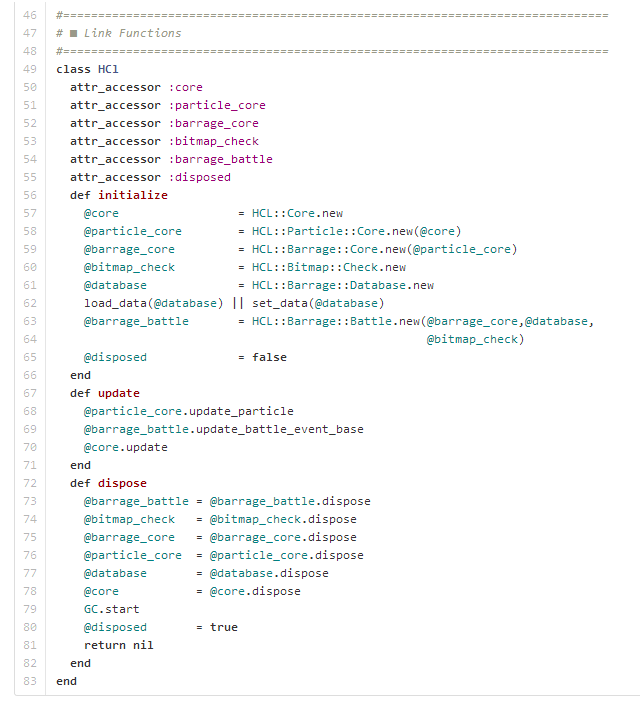Click the 'true' value on line 80
This screenshot has height=704, width=640.
[x=224, y=627]
